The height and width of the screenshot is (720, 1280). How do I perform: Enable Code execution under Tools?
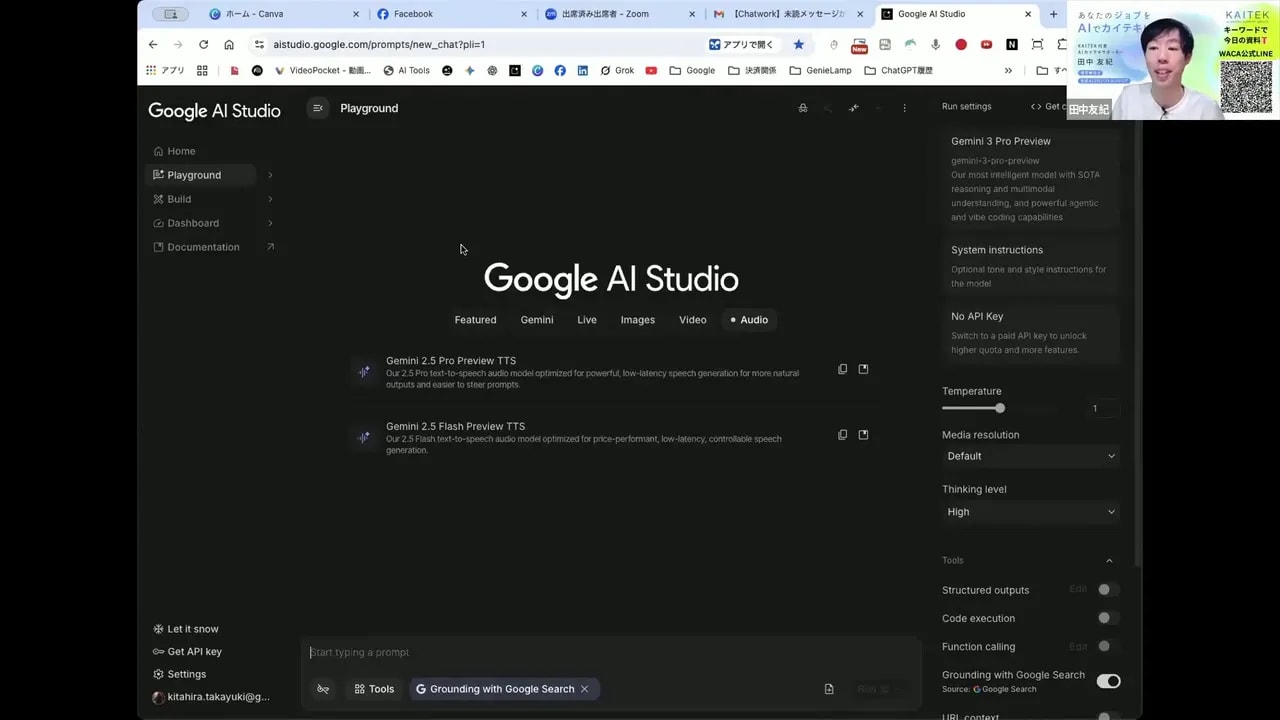pyautogui.click(x=1104, y=618)
